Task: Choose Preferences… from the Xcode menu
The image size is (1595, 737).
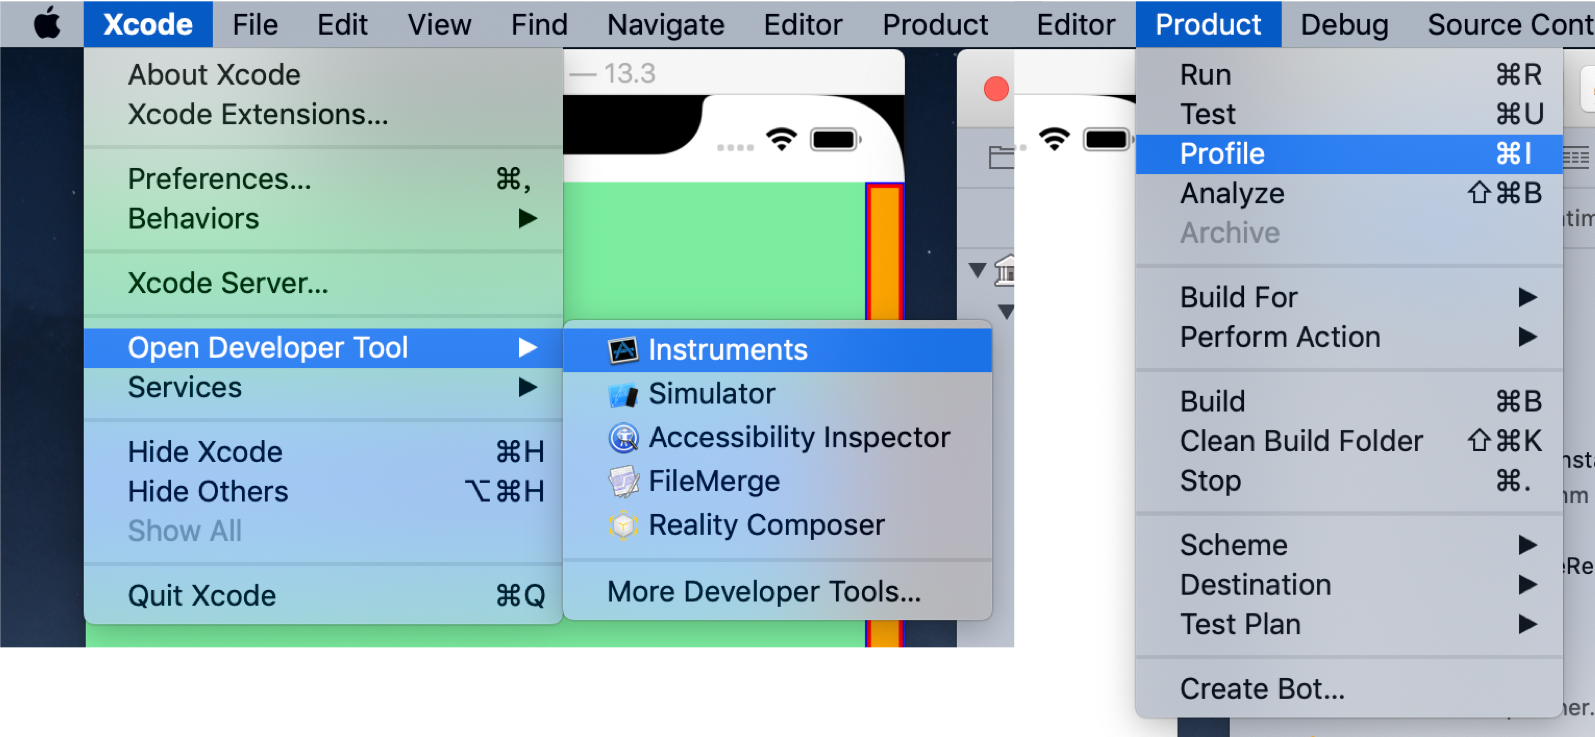Action: (x=220, y=179)
